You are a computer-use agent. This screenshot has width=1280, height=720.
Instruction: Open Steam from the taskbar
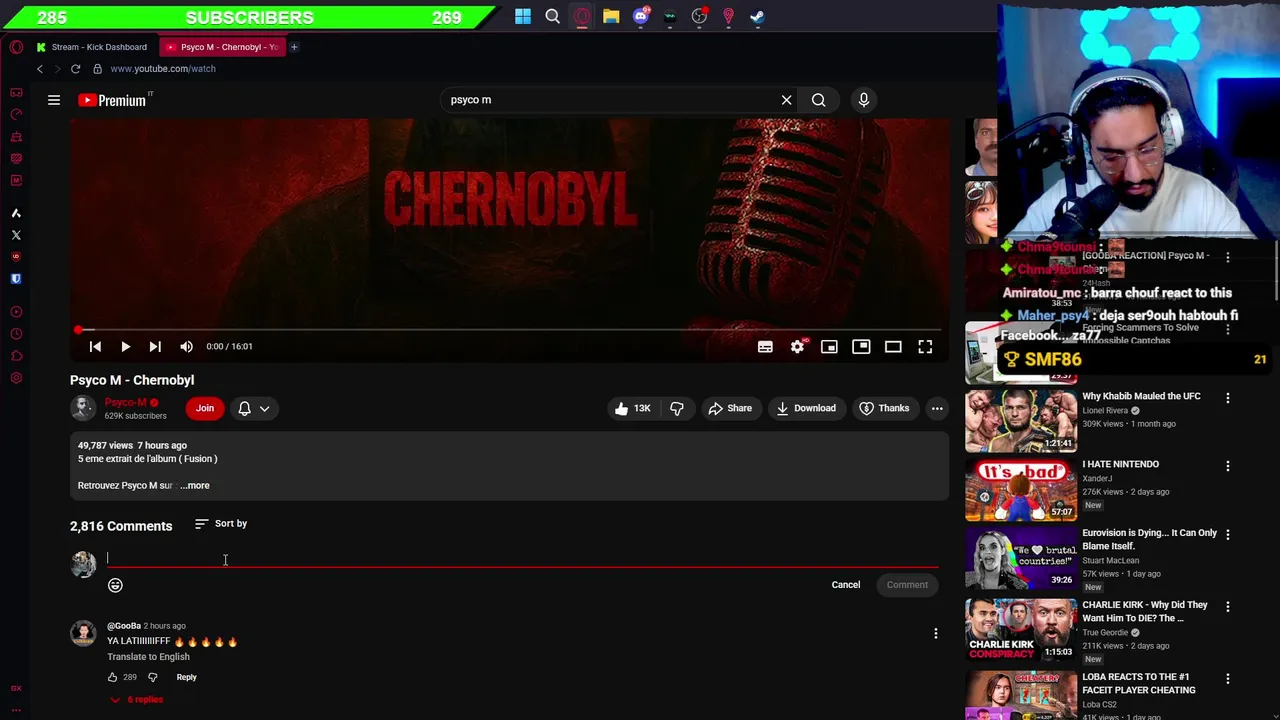[757, 16]
